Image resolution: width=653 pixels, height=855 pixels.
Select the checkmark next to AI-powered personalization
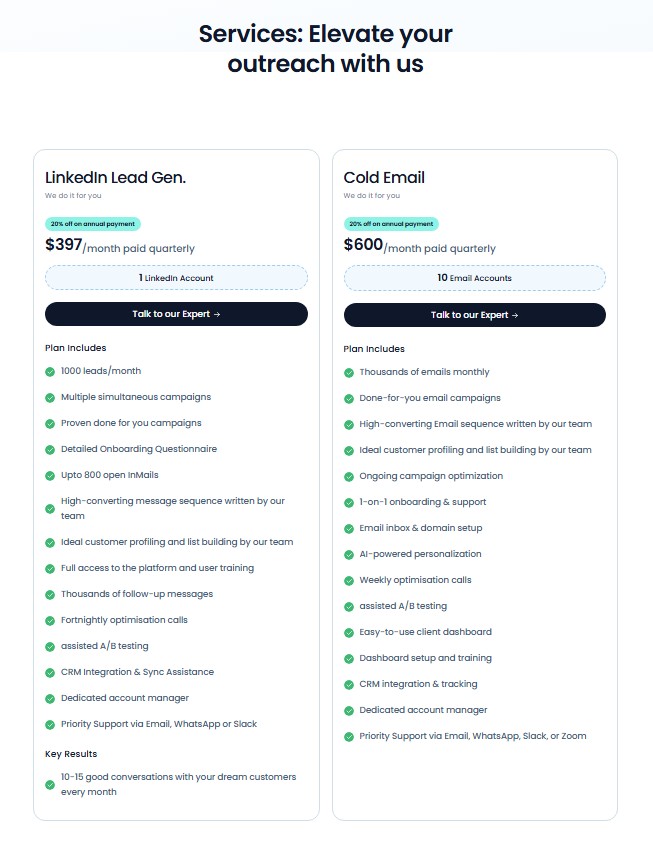(x=347, y=553)
